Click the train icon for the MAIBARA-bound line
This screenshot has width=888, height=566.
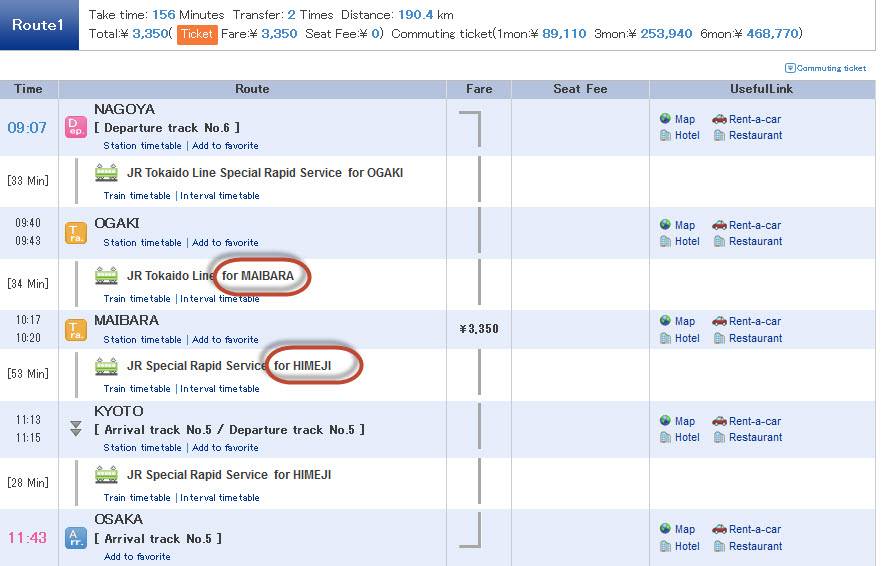pos(106,275)
